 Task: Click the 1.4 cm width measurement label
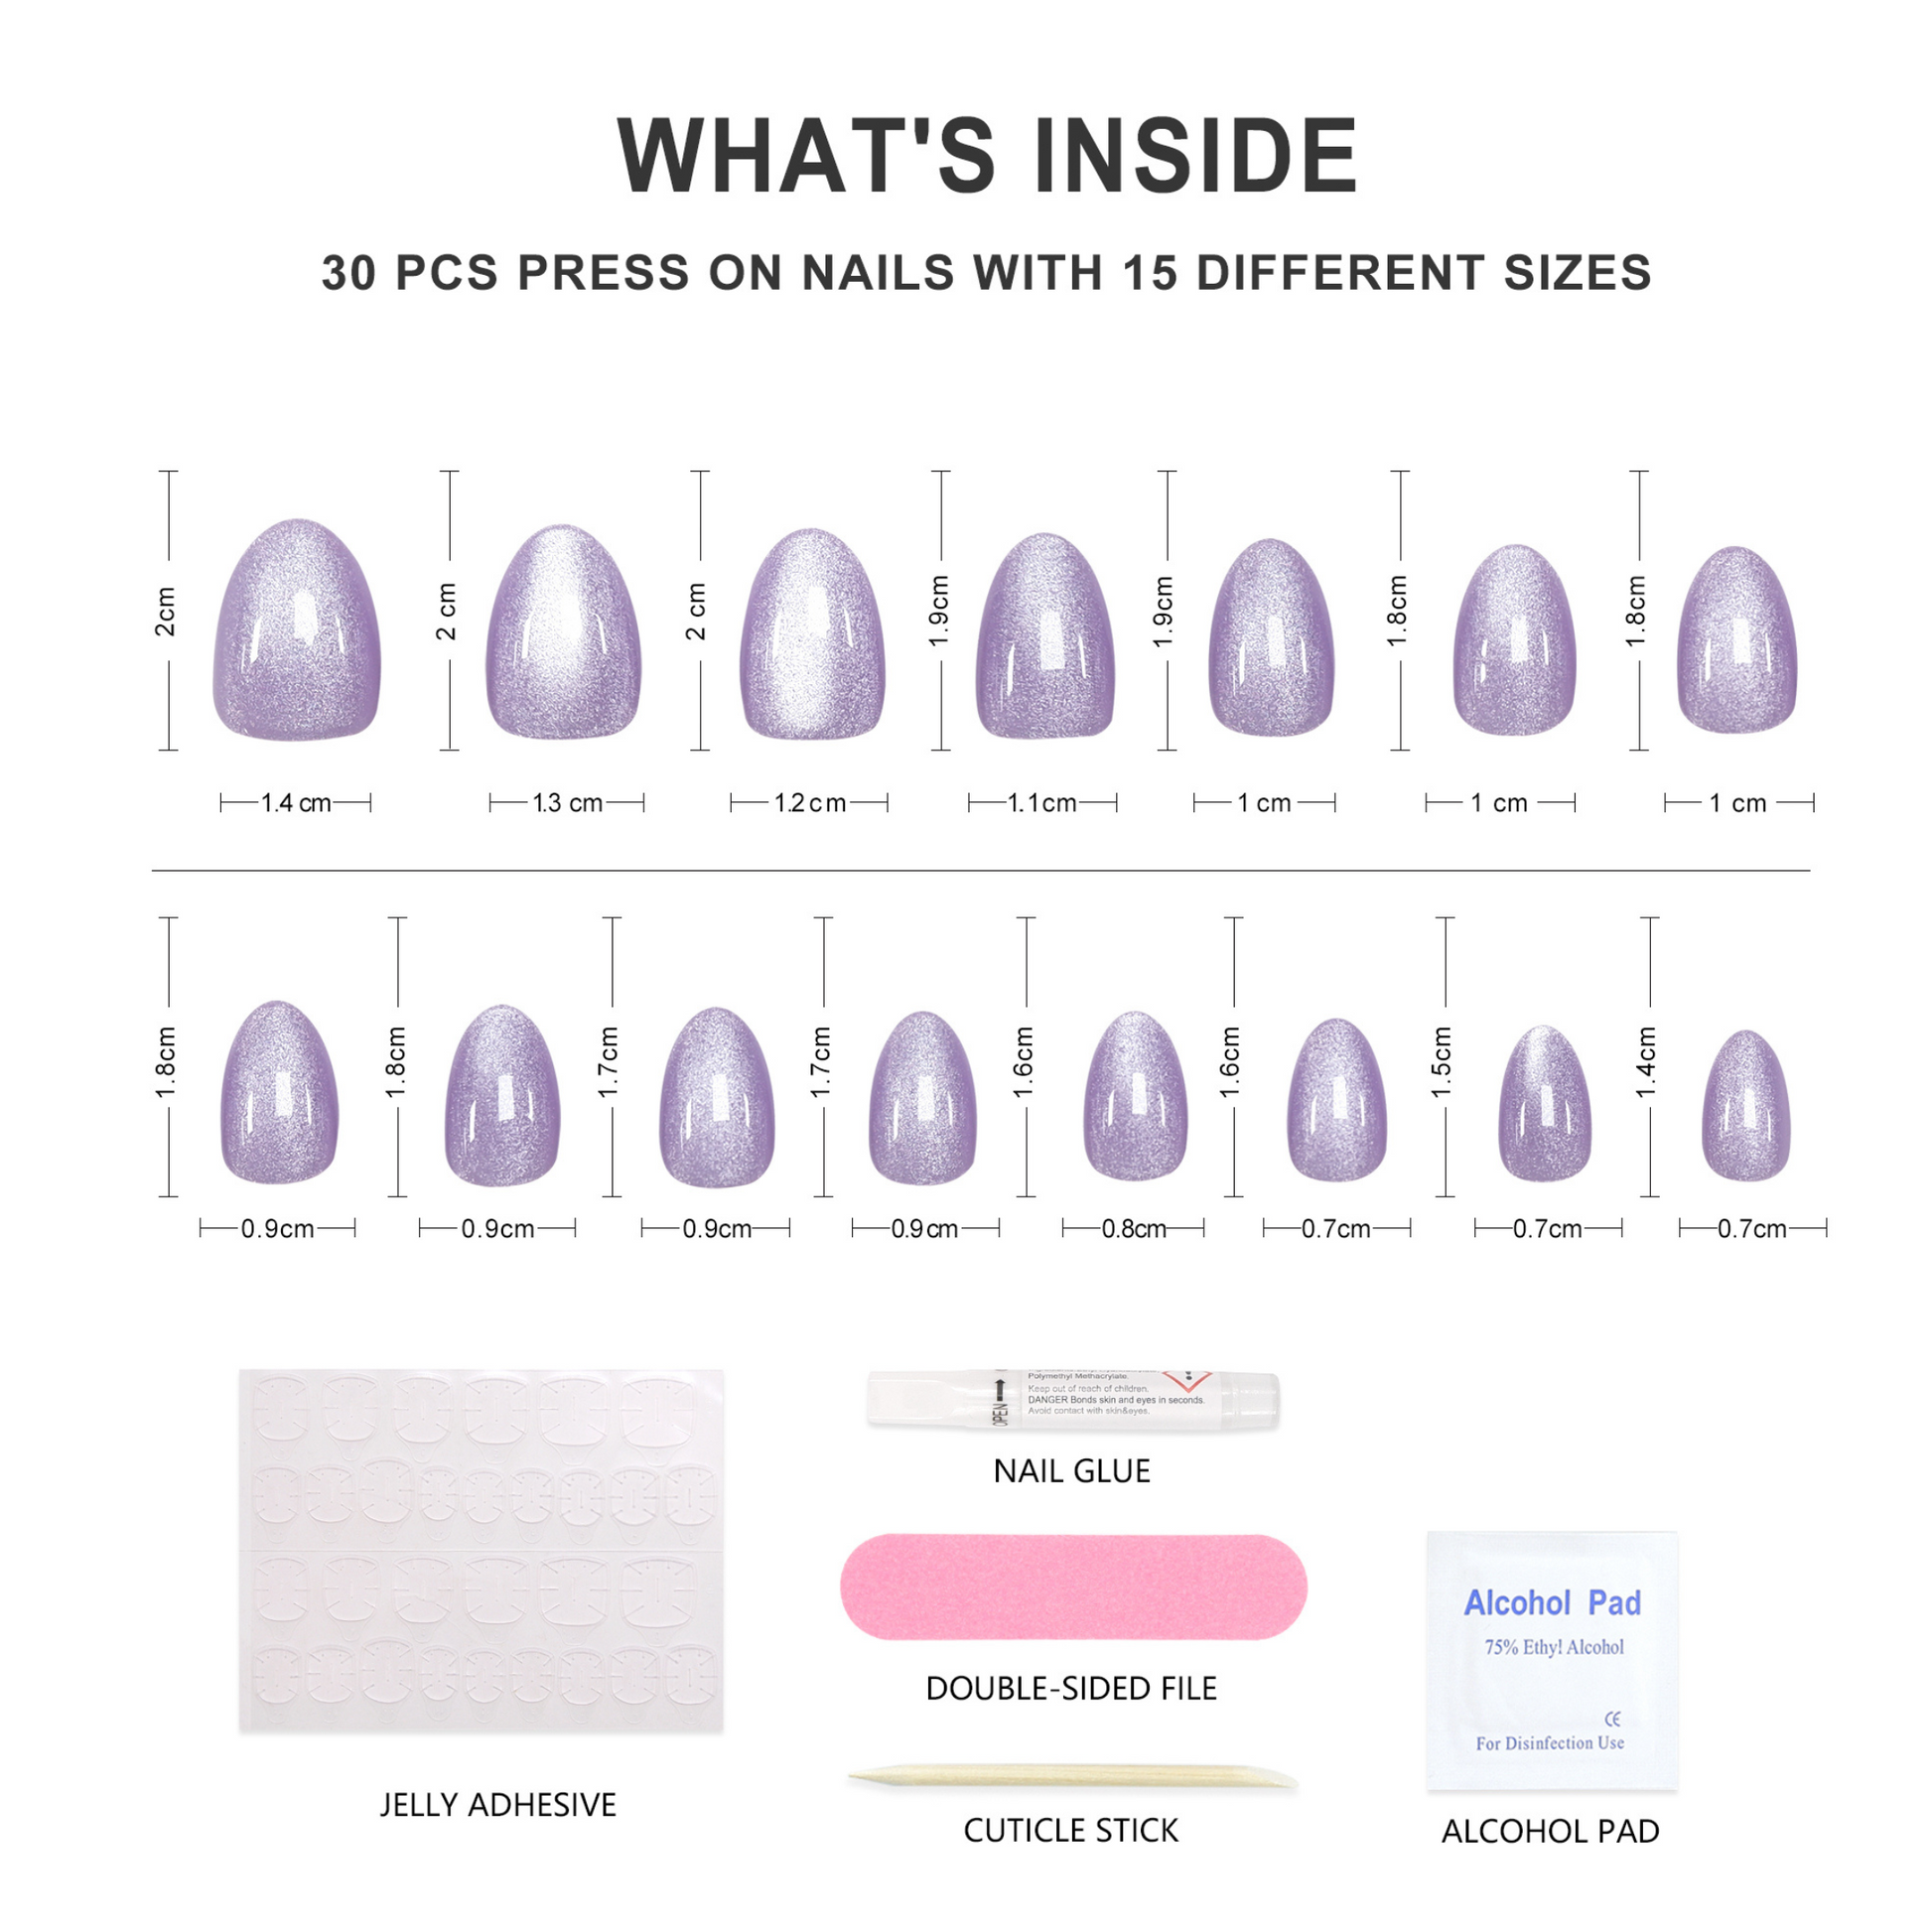tap(296, 803)
